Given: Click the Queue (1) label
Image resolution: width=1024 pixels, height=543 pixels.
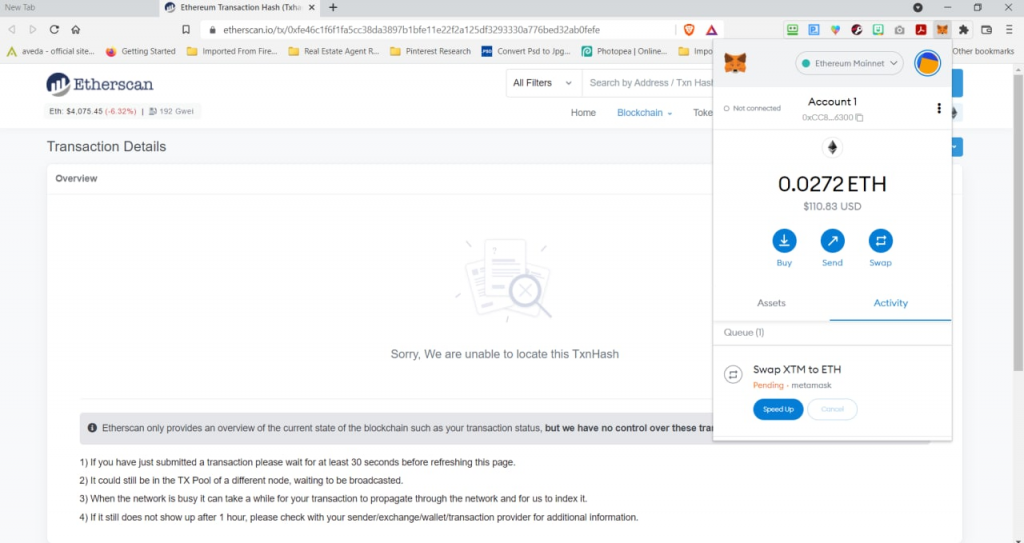Looking at the screenshot, I should tap(744, 333).
